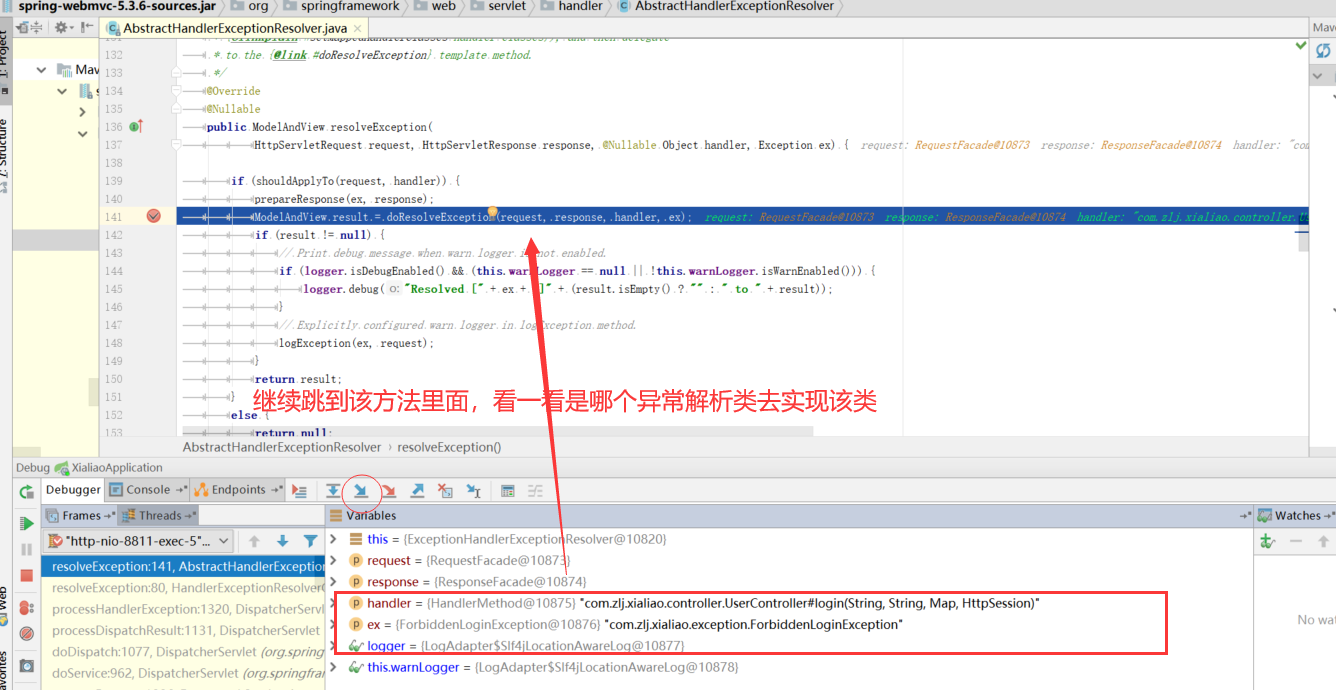Stop the debug session with the red square
The width and height of the screenshot is (1336, 690).
(x=27, y=576)
